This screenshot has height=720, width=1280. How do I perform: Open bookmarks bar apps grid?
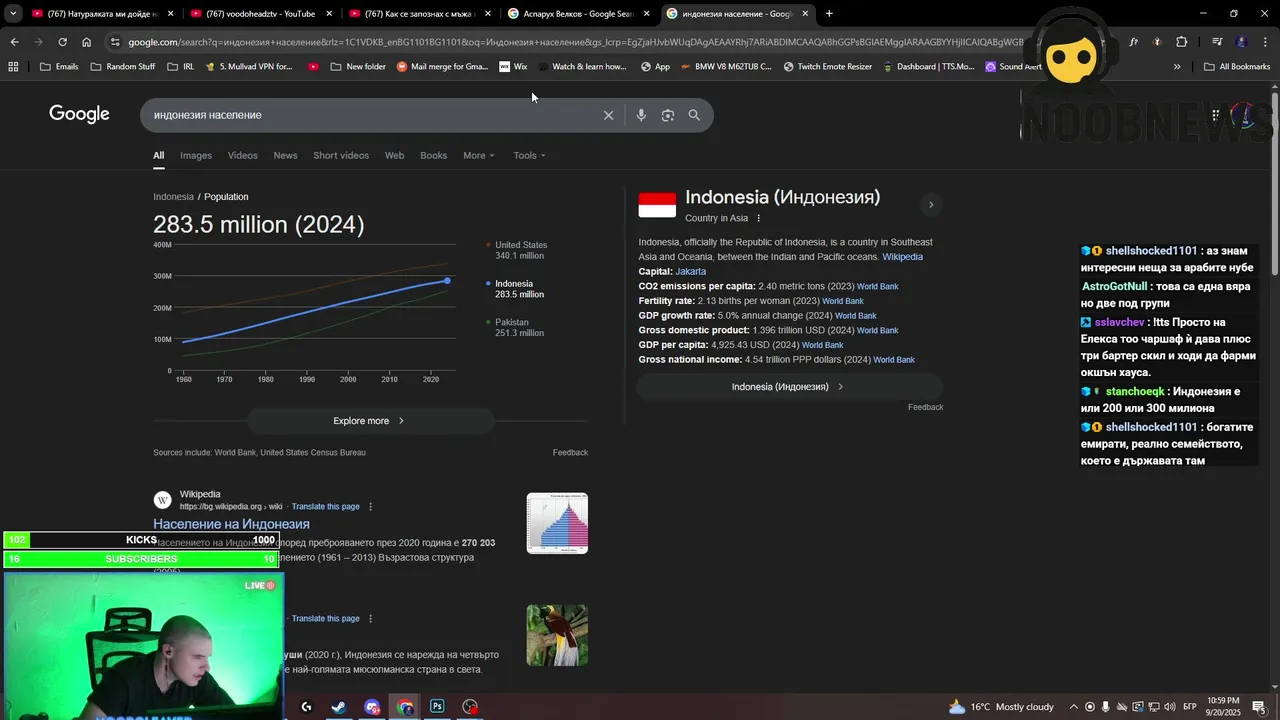click(13, 67)
